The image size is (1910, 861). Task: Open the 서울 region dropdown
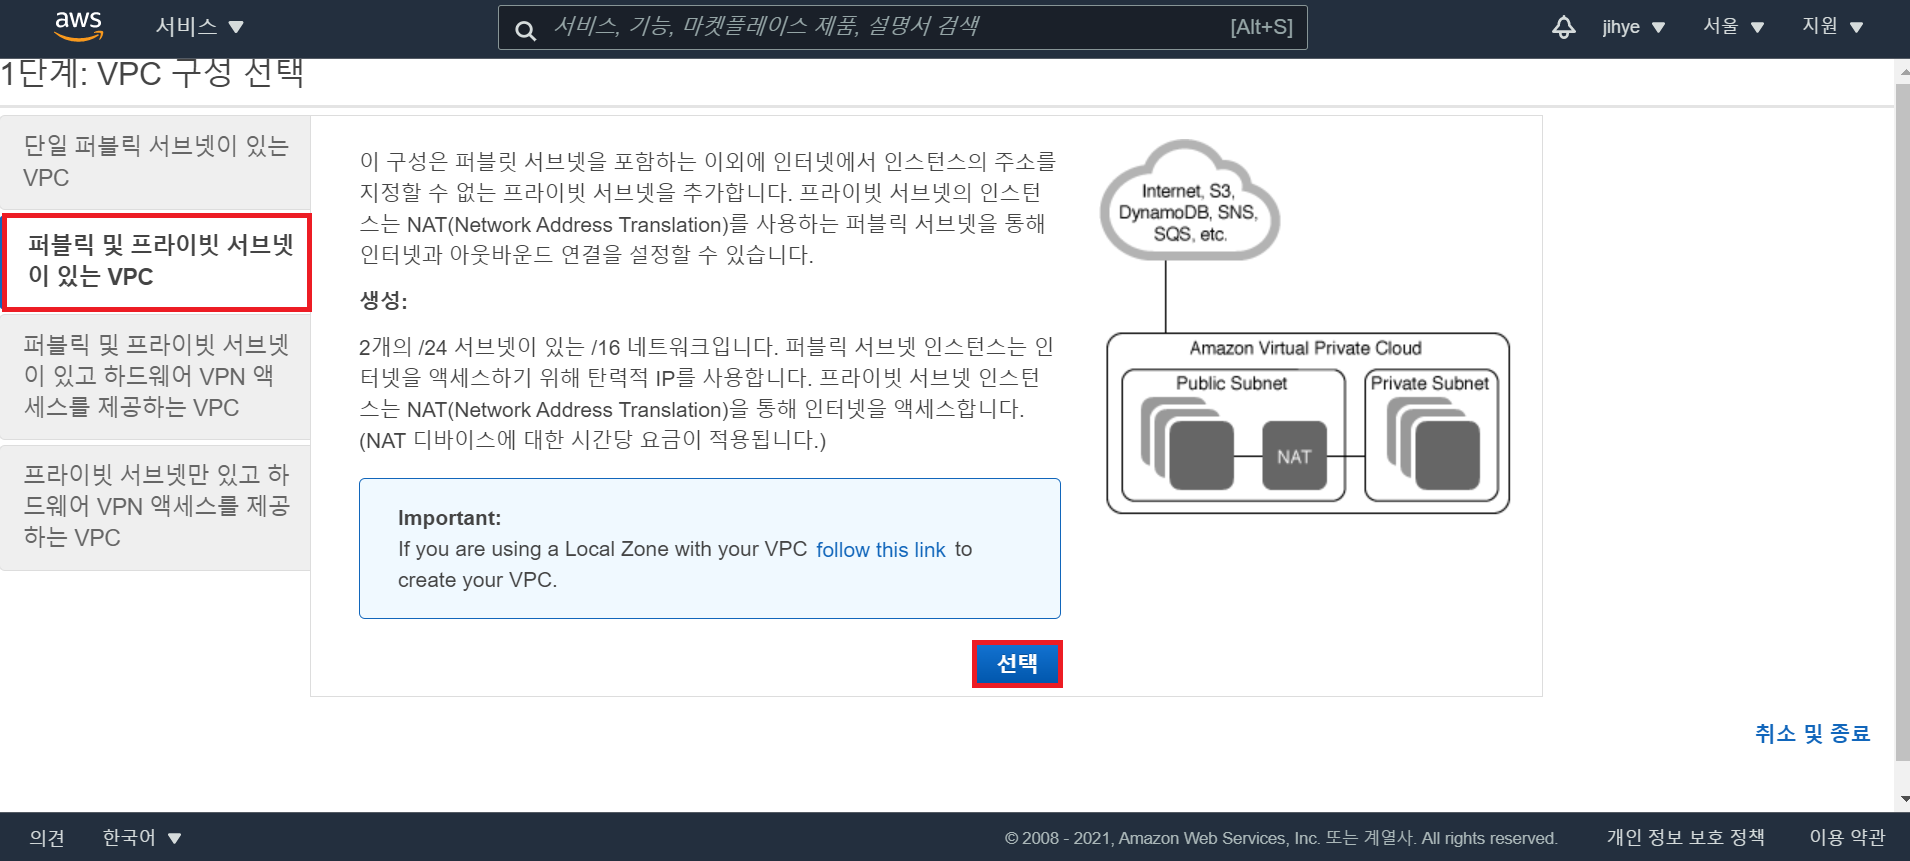(1733, 27)
